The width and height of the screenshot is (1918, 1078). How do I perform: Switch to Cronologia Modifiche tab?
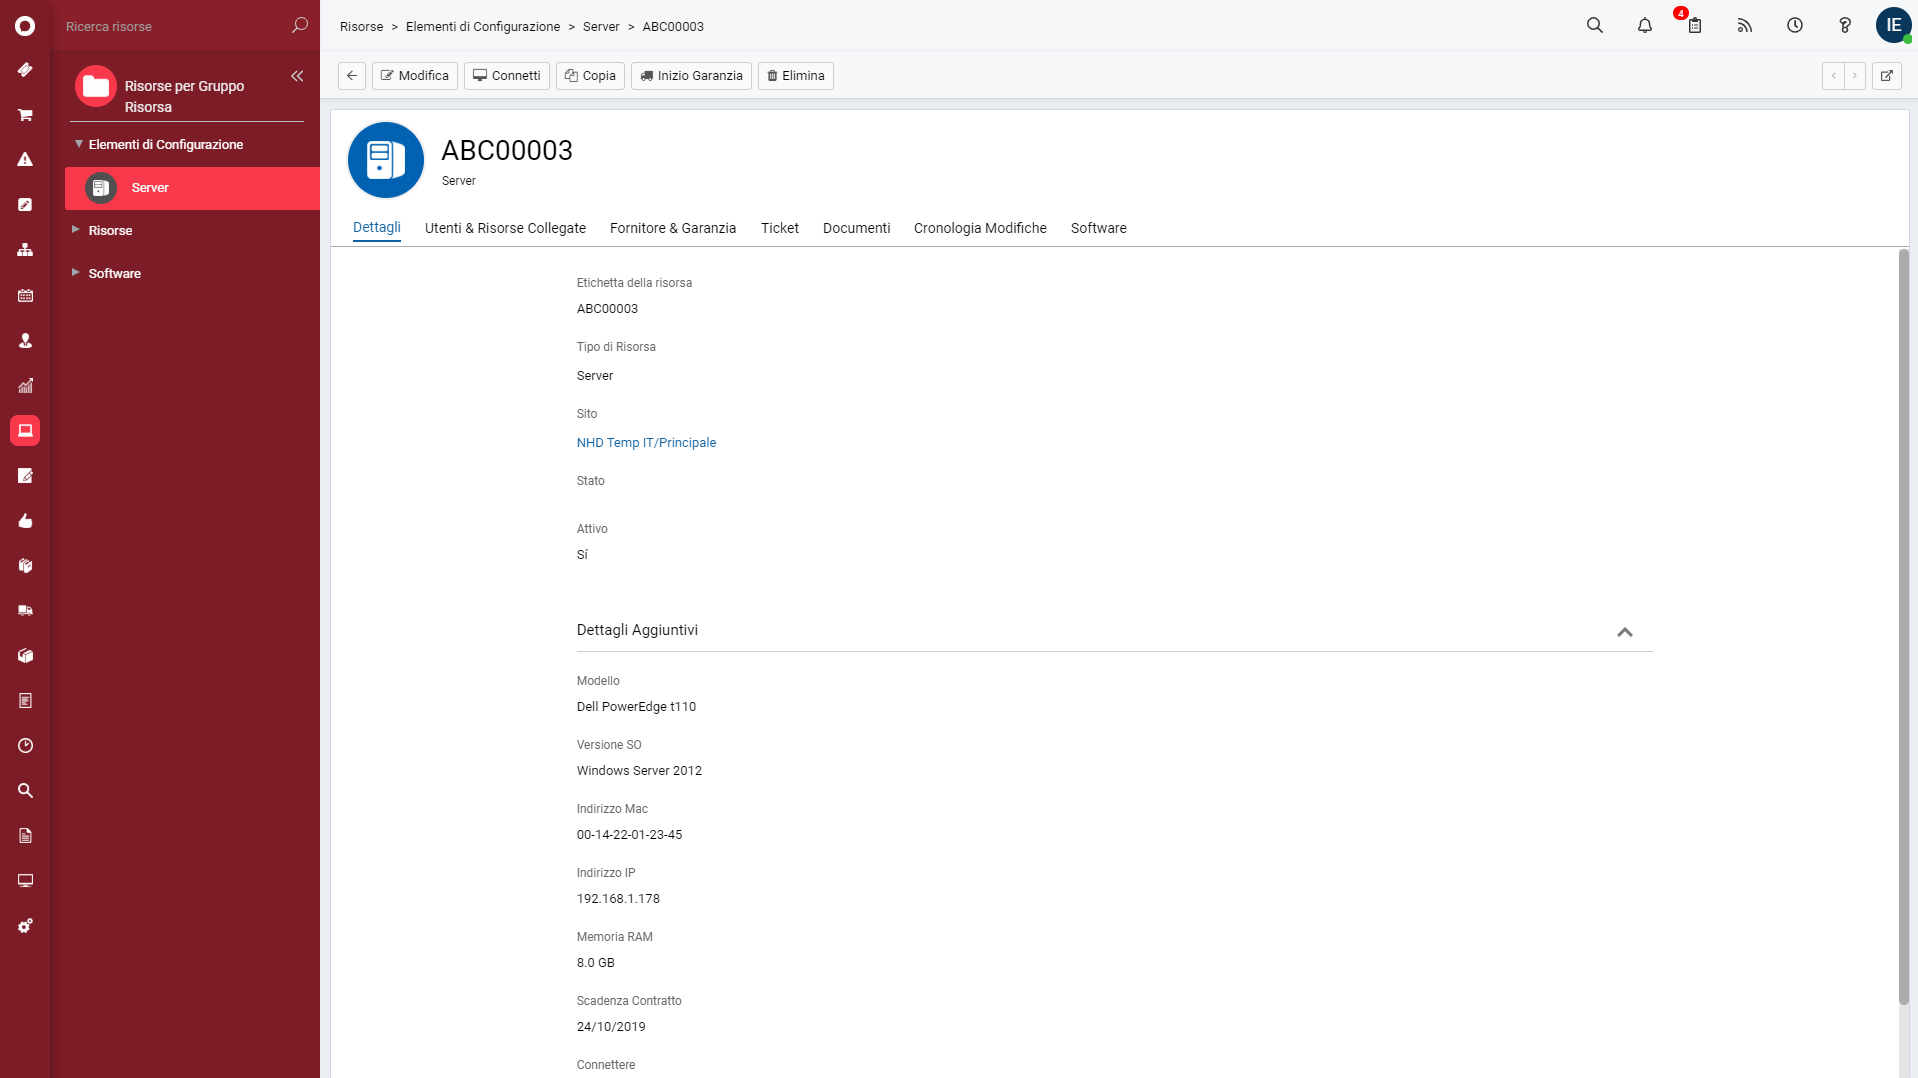coord(980,228)
